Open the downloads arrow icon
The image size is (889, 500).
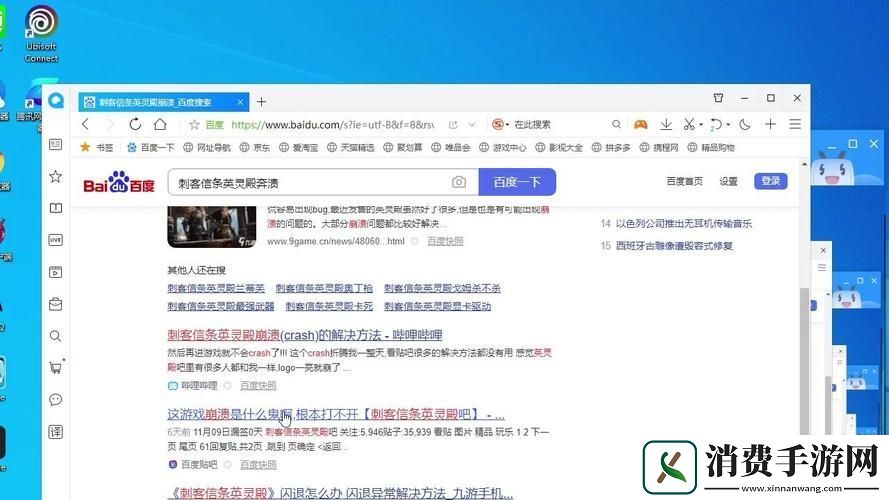pyautogui.click(x=666, y=124)
